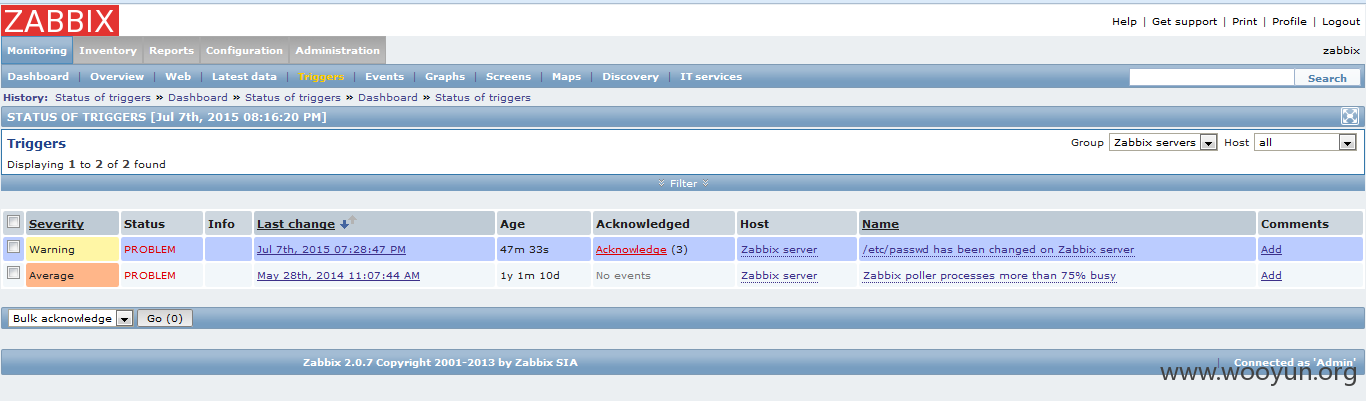Open IT services submenu
Image resolution: width=1366 pixels, height=401 pixels.
[x=711, y=76]
